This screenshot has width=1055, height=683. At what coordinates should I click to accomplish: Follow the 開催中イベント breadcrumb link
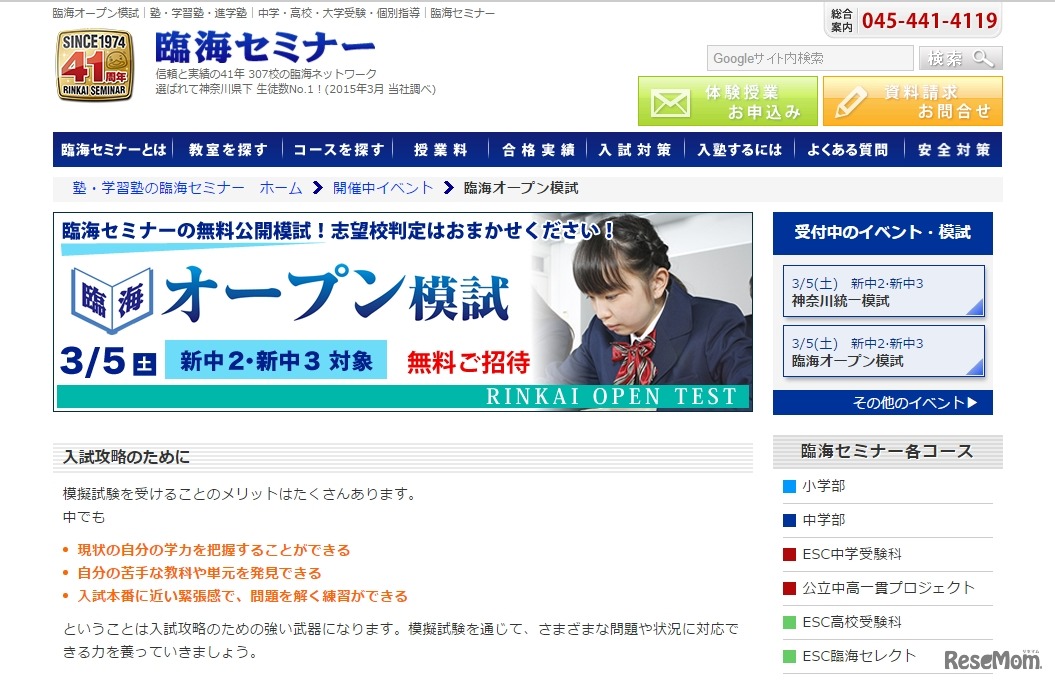coord(383,188)
